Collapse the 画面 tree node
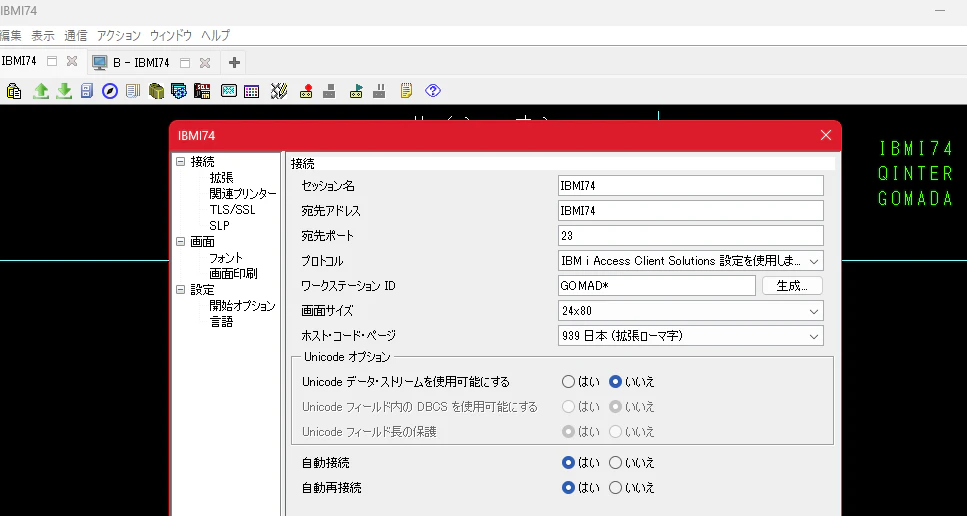 click(x=181, y=242)
